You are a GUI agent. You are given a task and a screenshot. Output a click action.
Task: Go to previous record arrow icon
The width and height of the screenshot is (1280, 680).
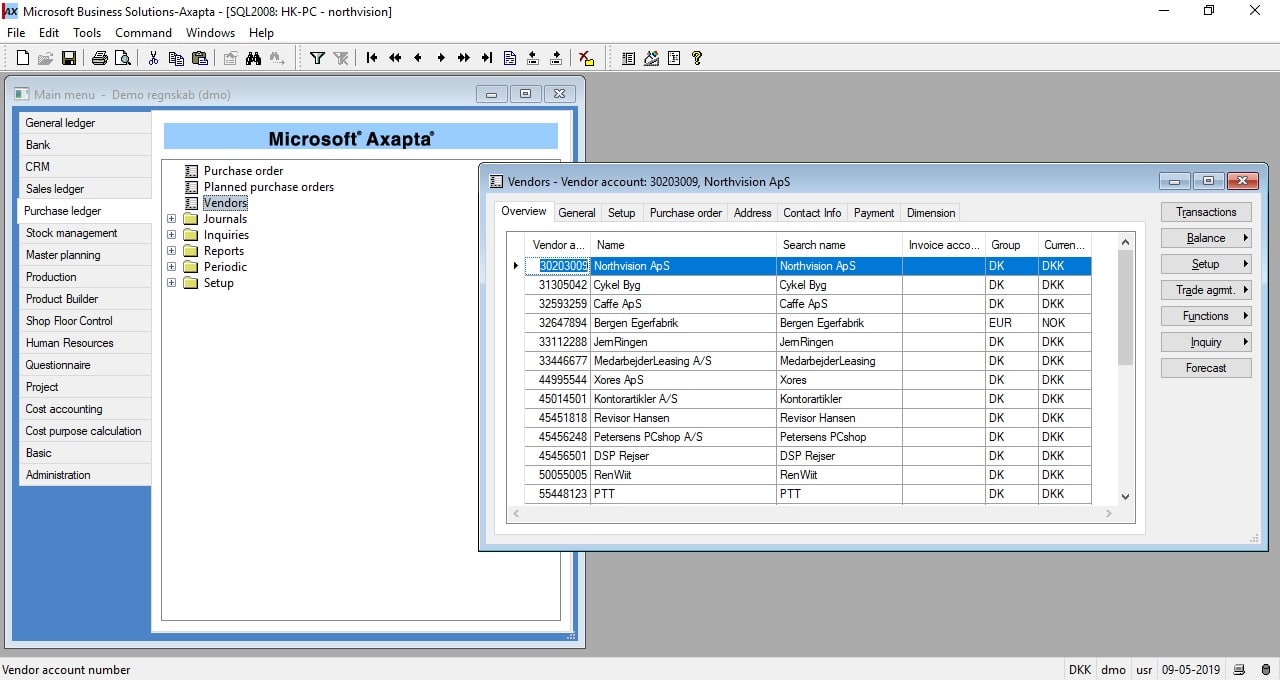[418, 58]
